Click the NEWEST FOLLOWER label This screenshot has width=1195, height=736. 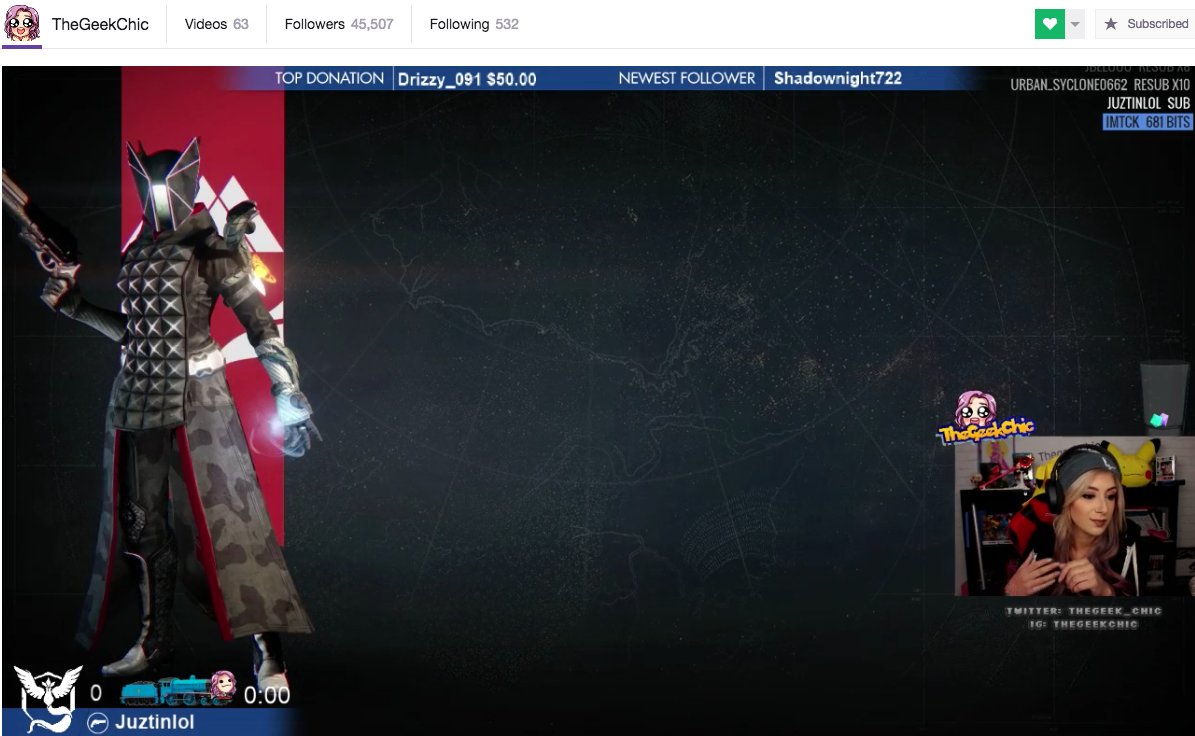click(x=687, y=78)
